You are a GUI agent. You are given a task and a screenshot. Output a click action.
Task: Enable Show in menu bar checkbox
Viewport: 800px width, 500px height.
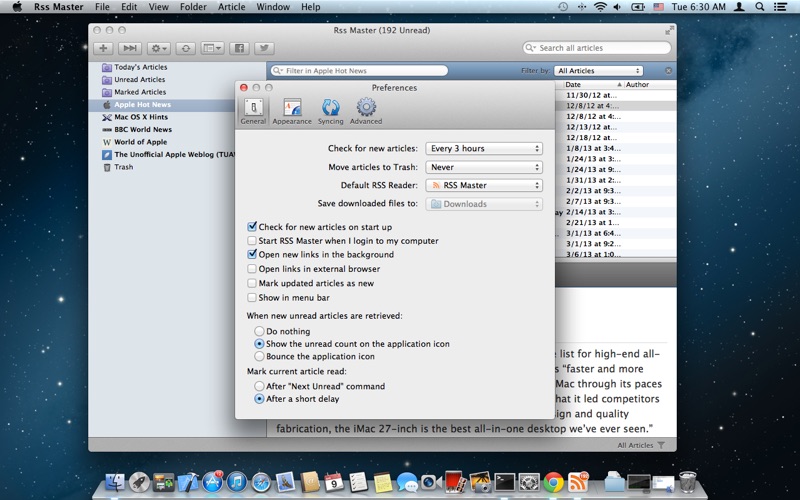[252, 297]
